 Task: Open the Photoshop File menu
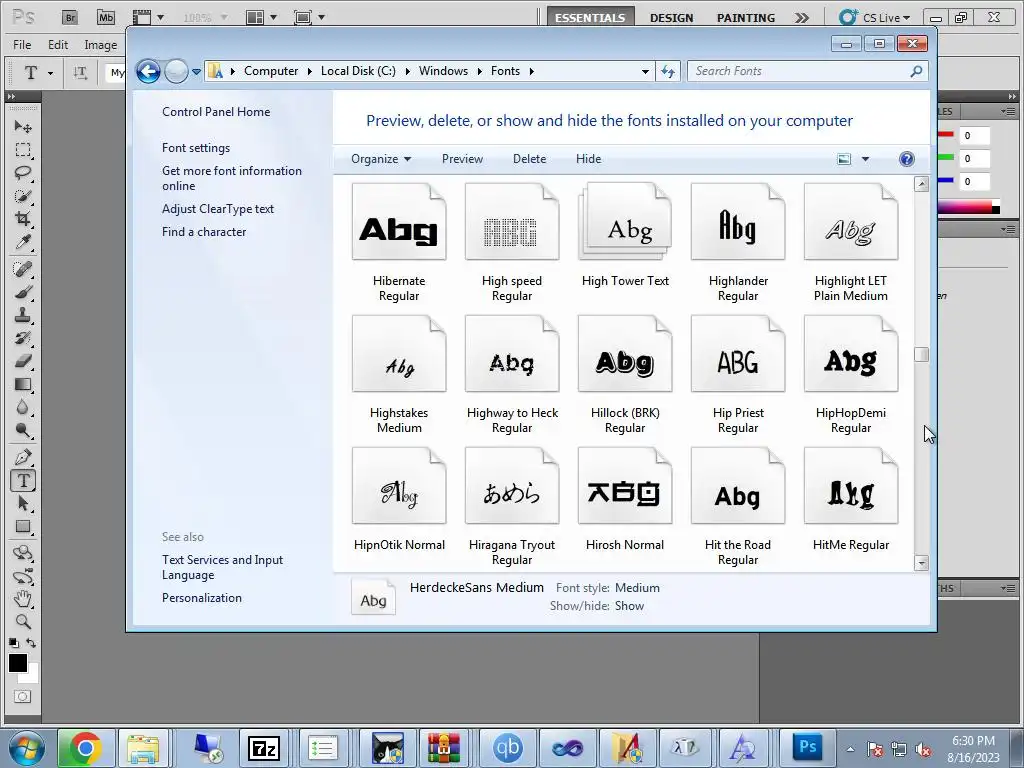[22, 44]
